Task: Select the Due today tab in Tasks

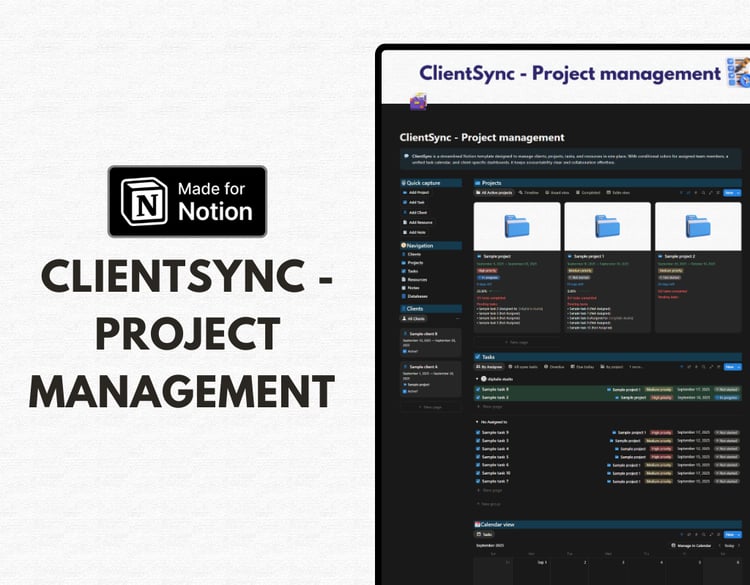Action: point(582,367)
